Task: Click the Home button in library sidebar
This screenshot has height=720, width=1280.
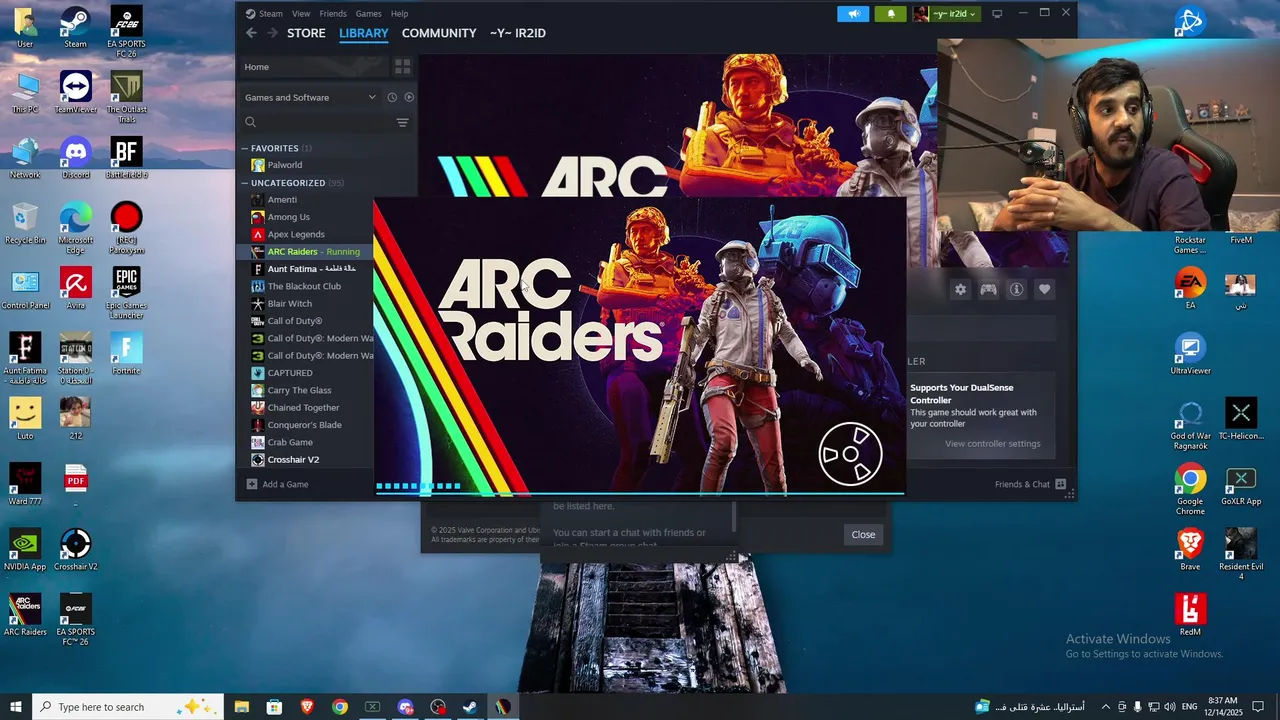Action: (313, 67)
